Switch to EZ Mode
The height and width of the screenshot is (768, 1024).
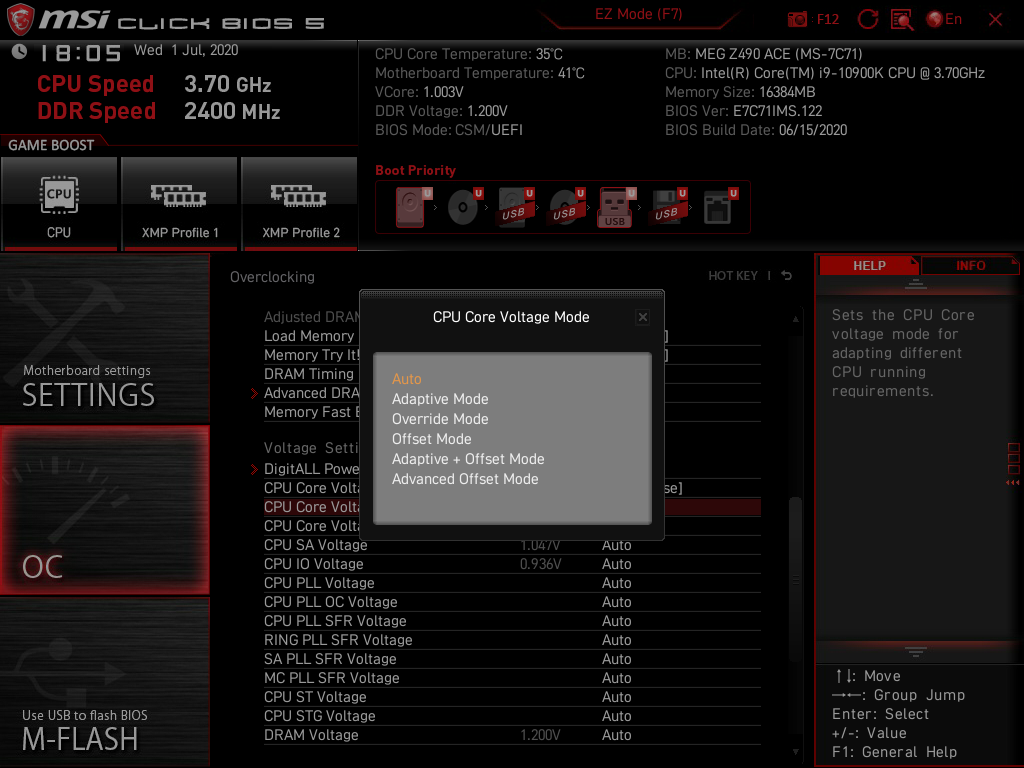tap(637, 14)
